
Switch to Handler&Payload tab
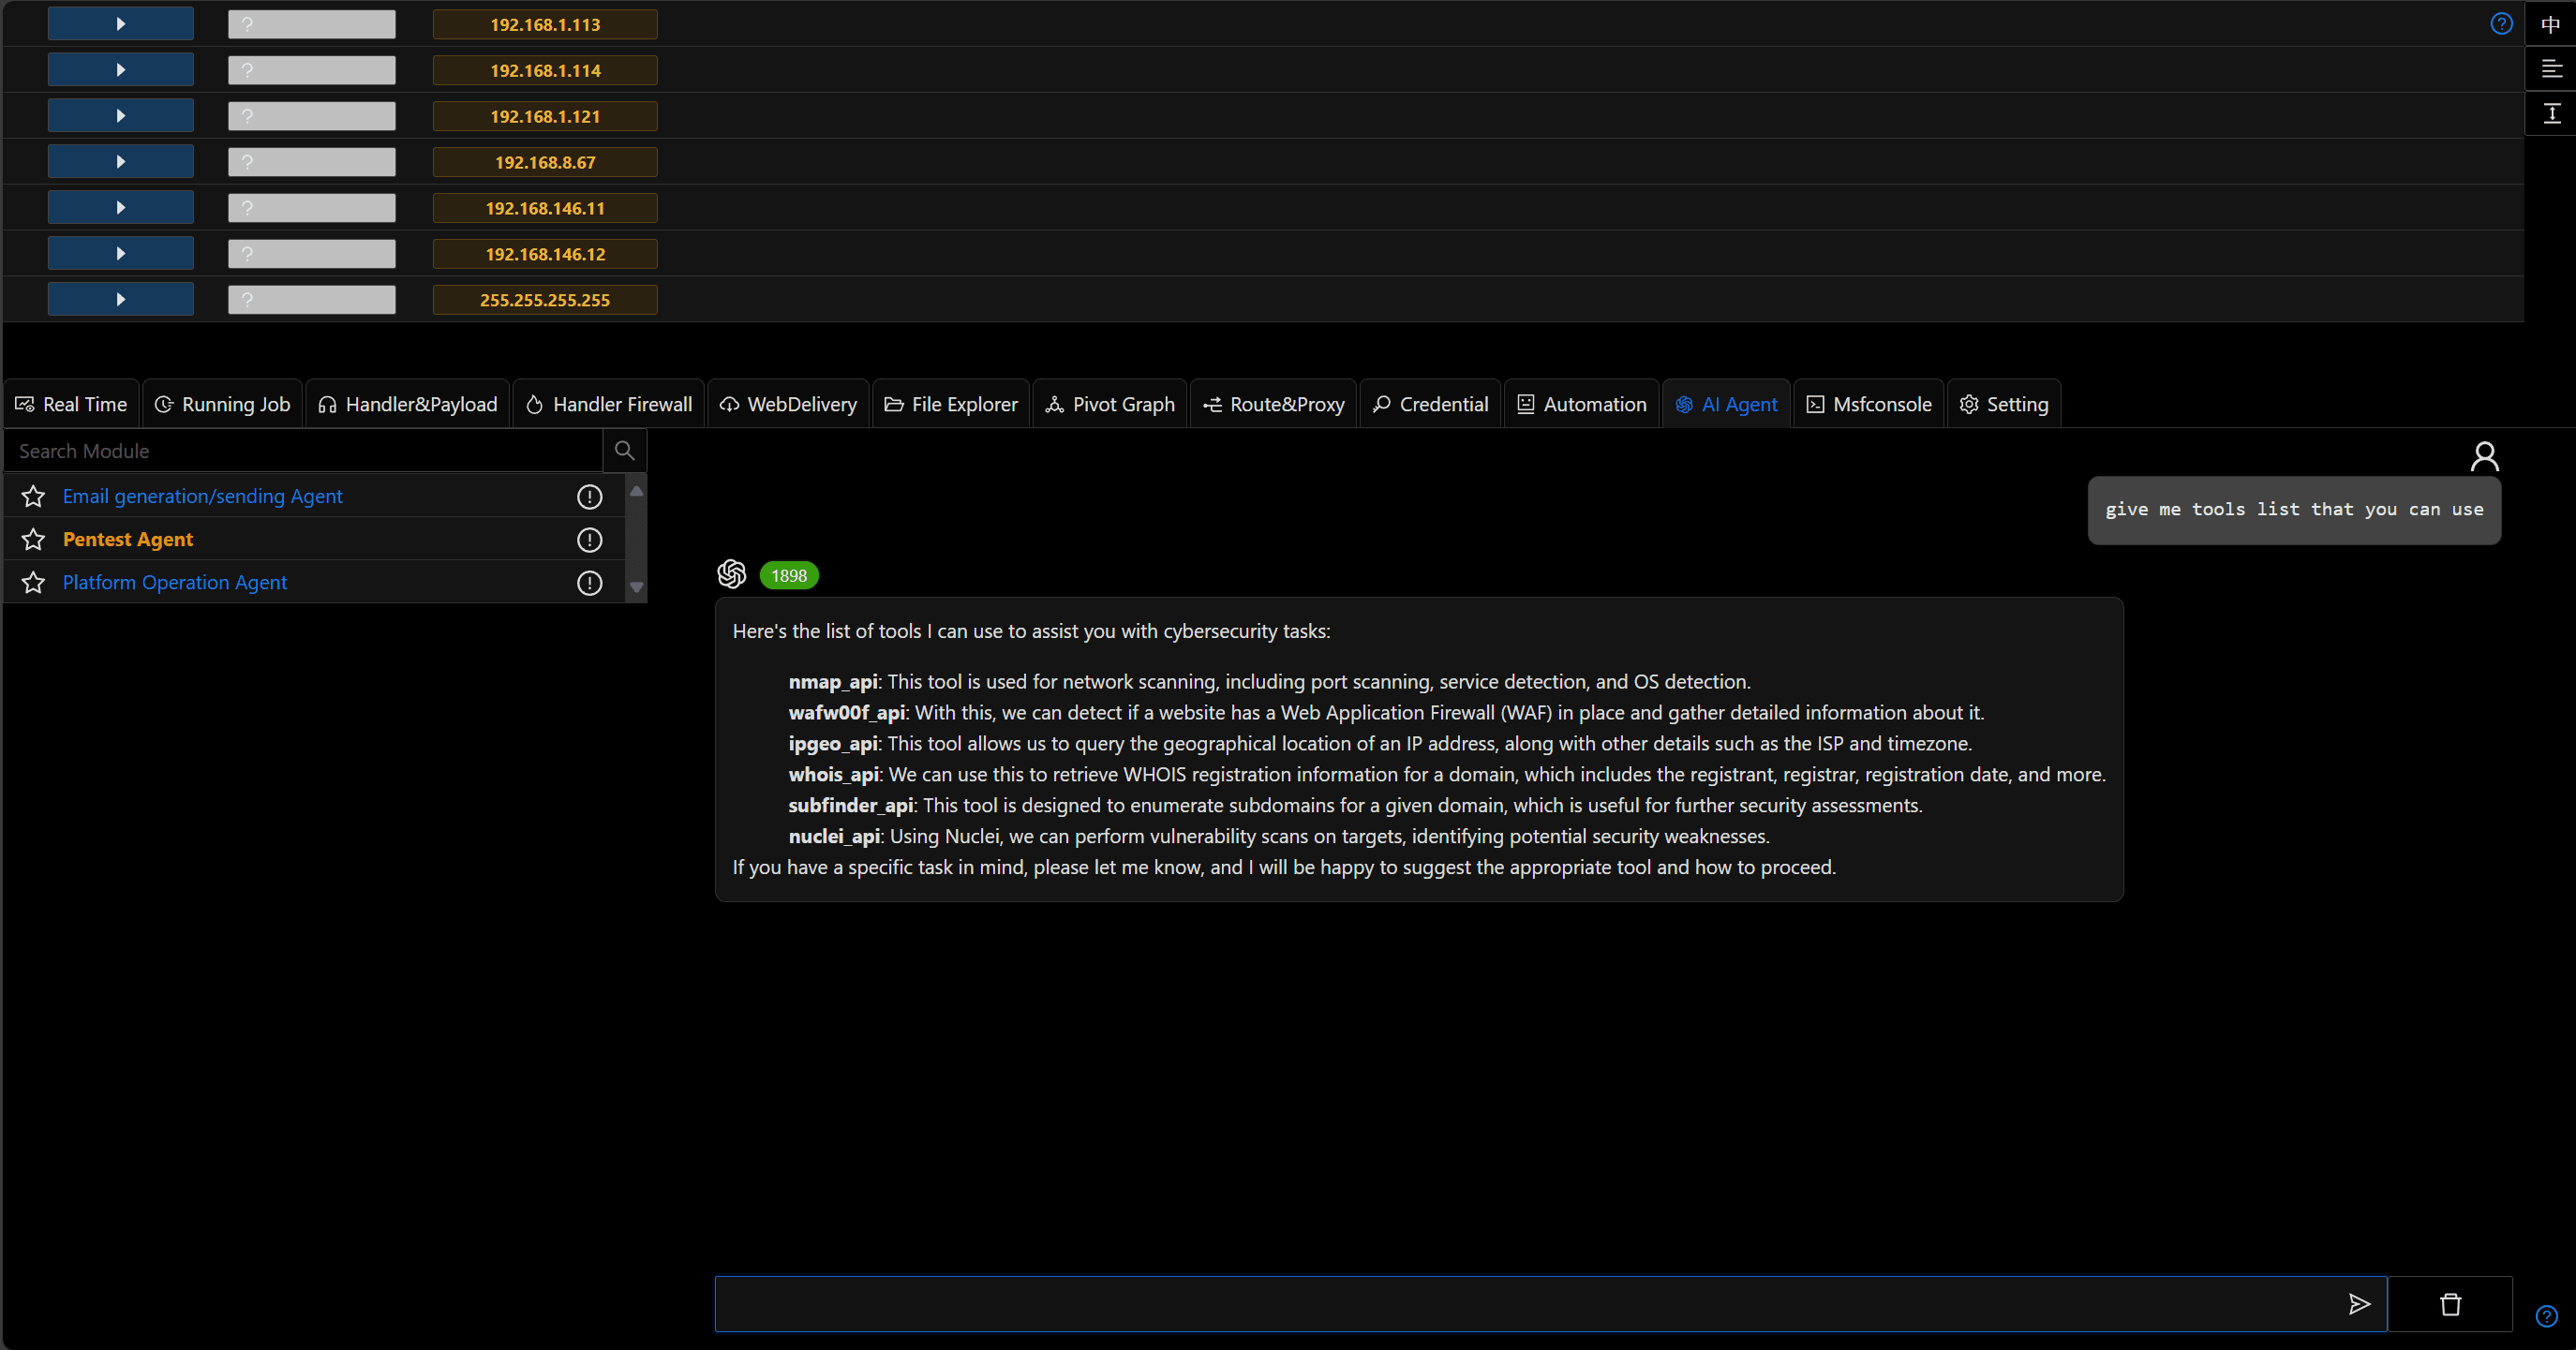click(407, 404)
